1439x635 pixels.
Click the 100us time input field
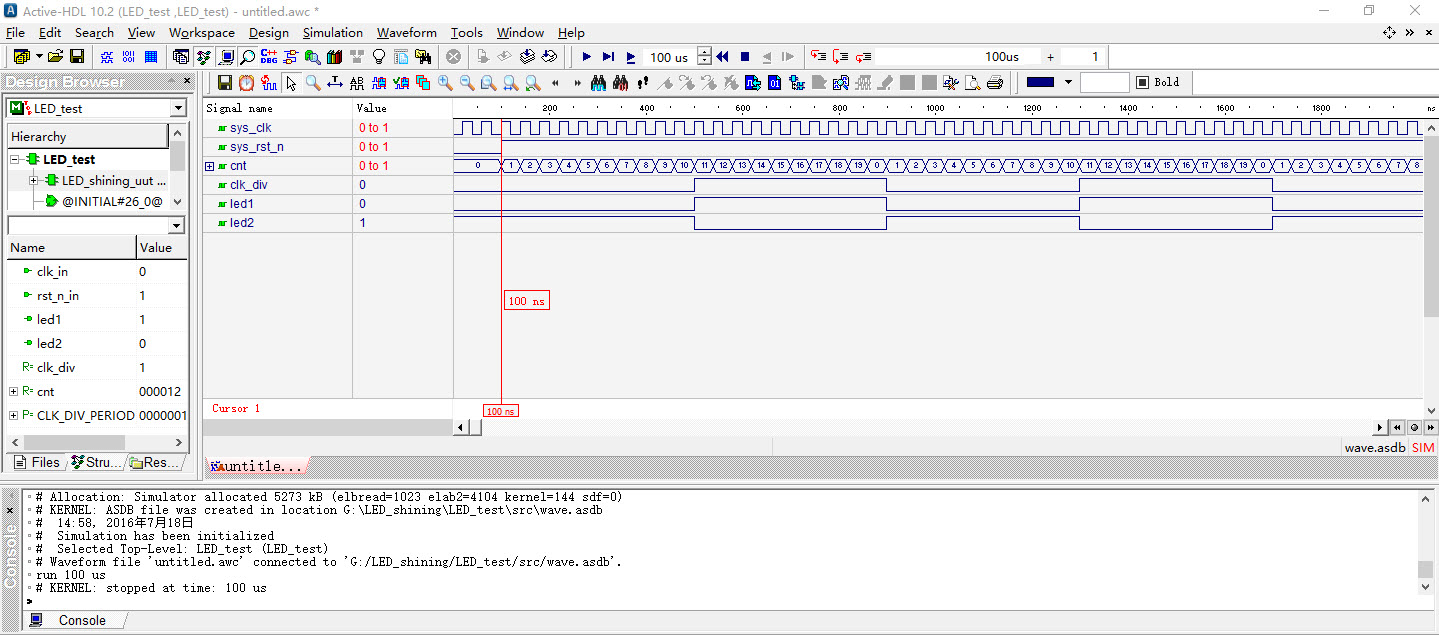pyautogui.click(x=958, y=57)
